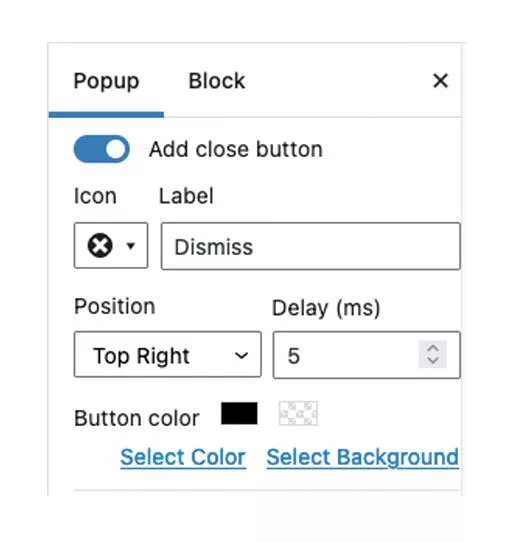Switch to the Block tab

(217, 81)
